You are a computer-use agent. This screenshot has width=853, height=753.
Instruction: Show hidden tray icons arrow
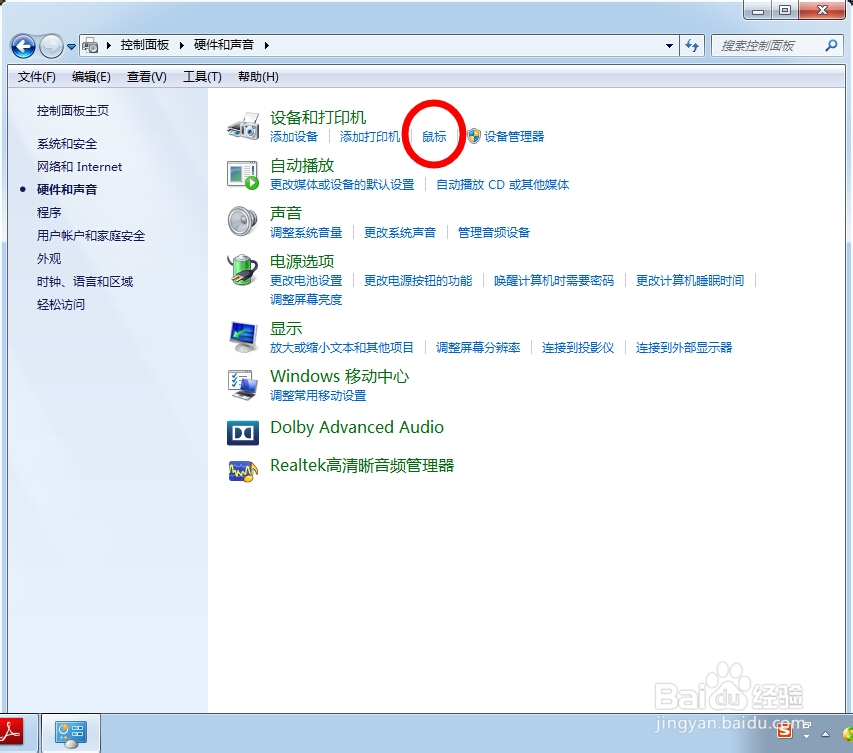[x=825, y=734]
